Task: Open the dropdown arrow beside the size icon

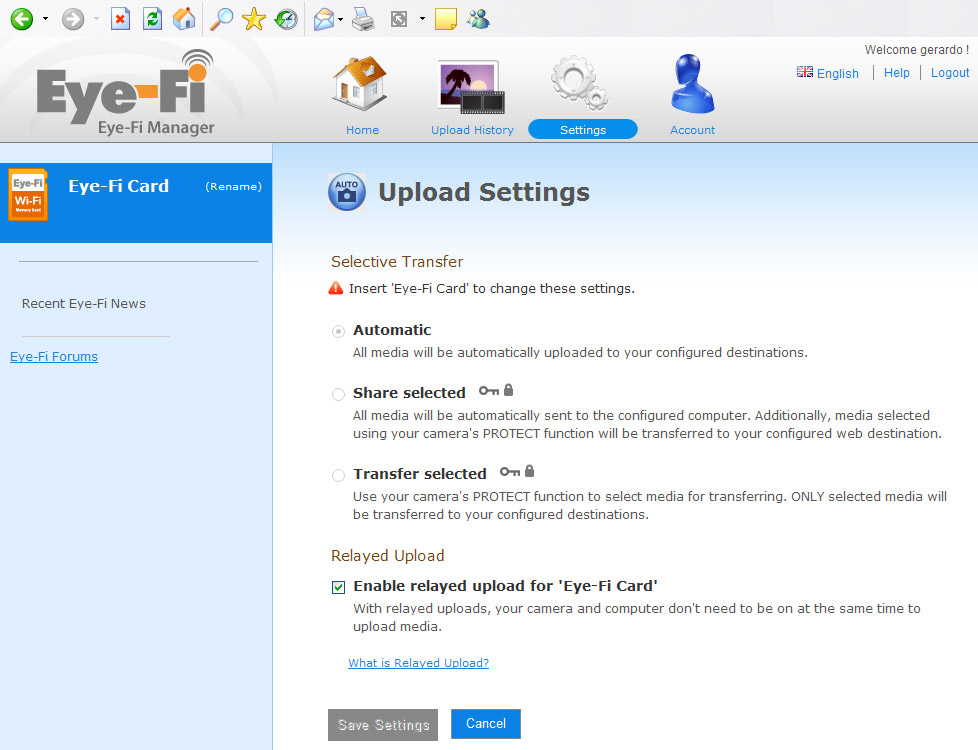Action: [x=422, y=19]
